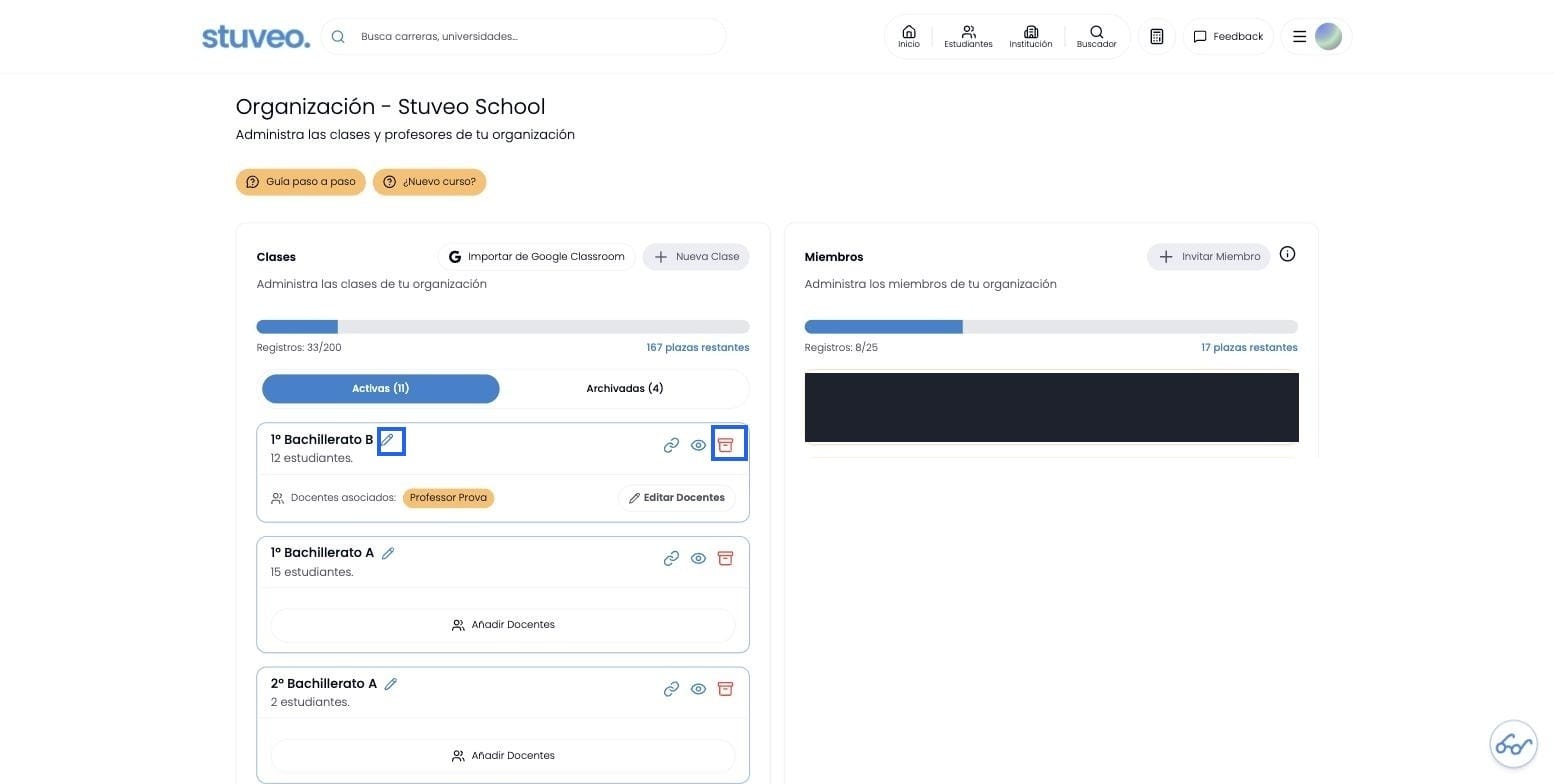
Task: Archive the 1º Bachillerato A class
Action: click(x=726, y=558)
